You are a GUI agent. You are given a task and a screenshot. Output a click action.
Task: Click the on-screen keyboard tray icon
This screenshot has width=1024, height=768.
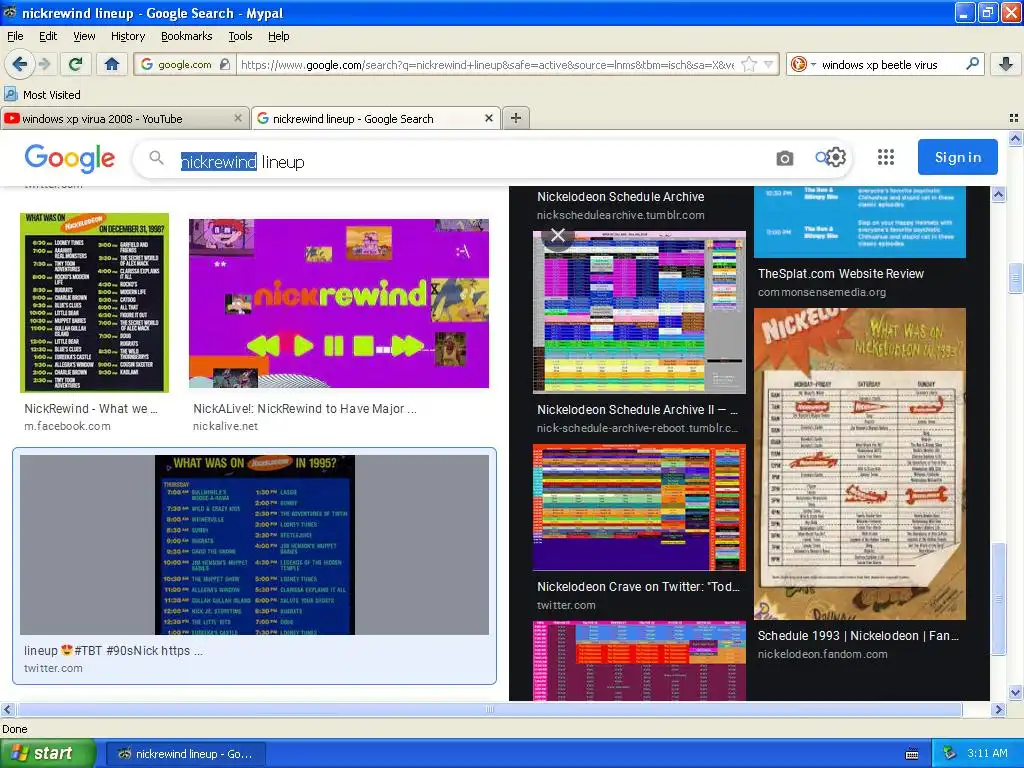(x=912, y=754)
